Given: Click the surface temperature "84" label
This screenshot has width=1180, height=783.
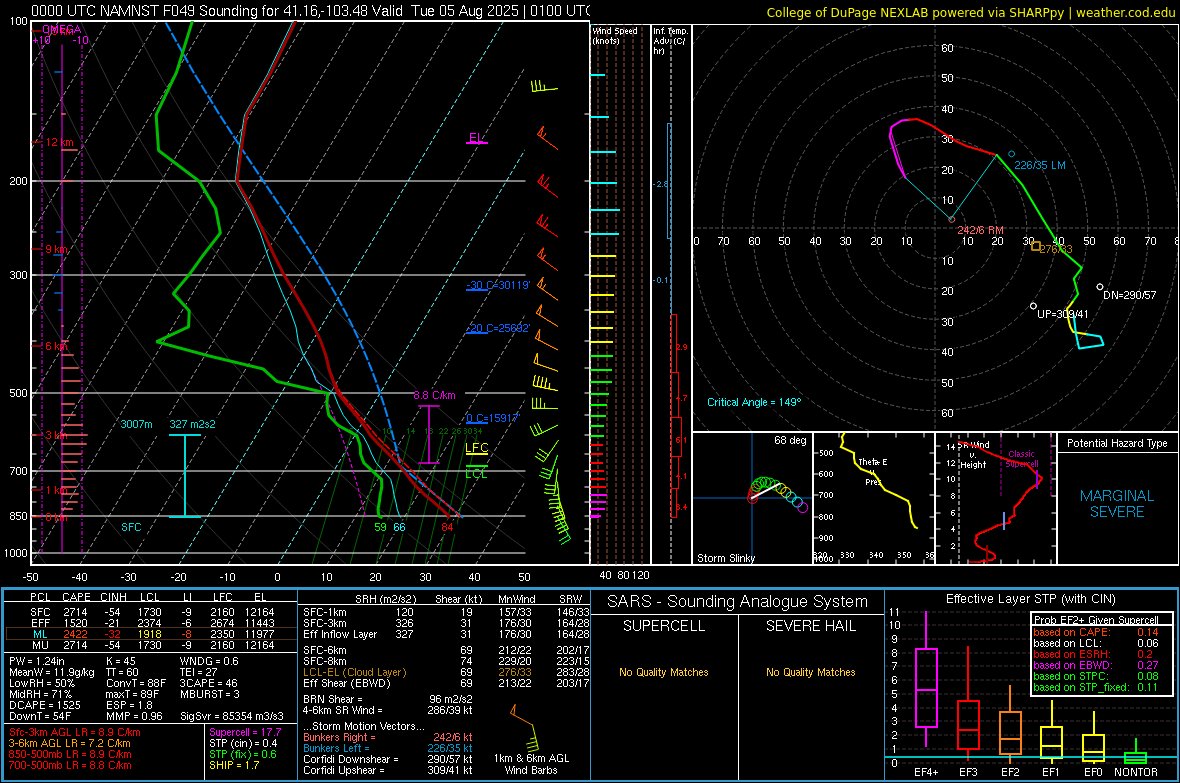Looking at the screenshot, I should tap(447, 527).
